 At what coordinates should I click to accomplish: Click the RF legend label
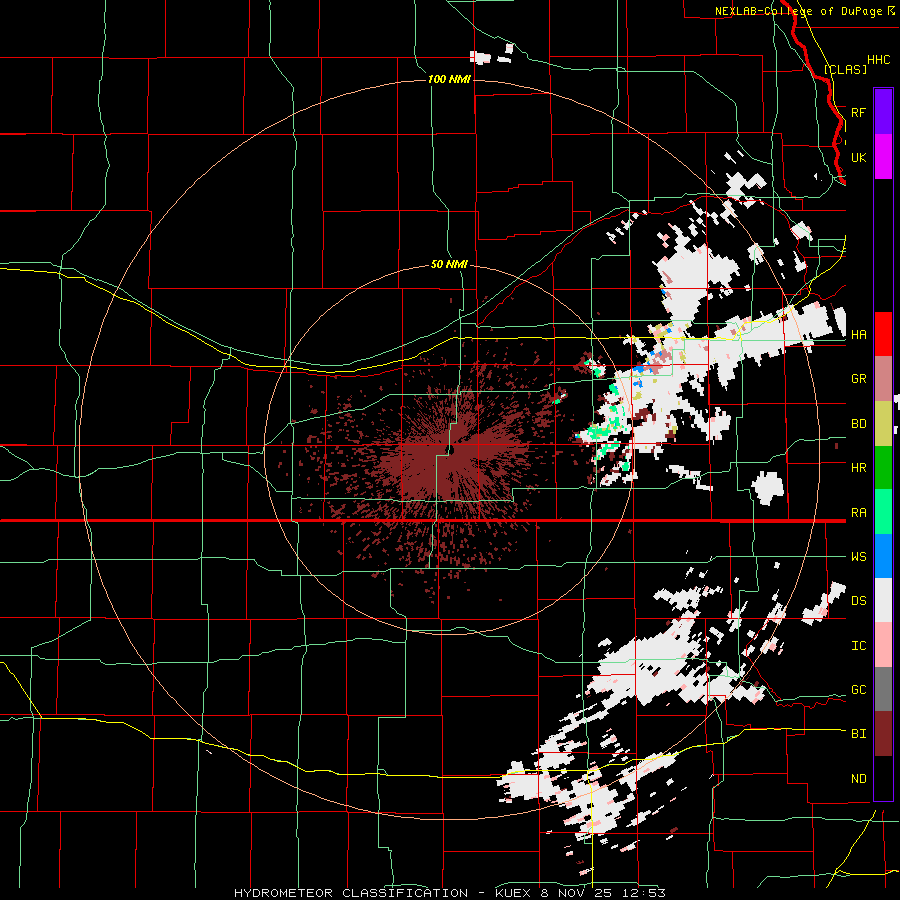(x=858, y=112)
